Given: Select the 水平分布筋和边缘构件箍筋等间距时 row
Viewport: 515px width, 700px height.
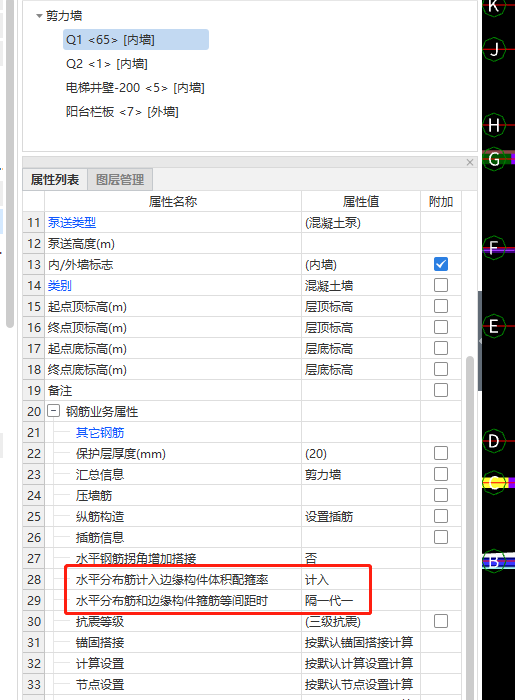Looking at the screenshot, I should point(242,600).
